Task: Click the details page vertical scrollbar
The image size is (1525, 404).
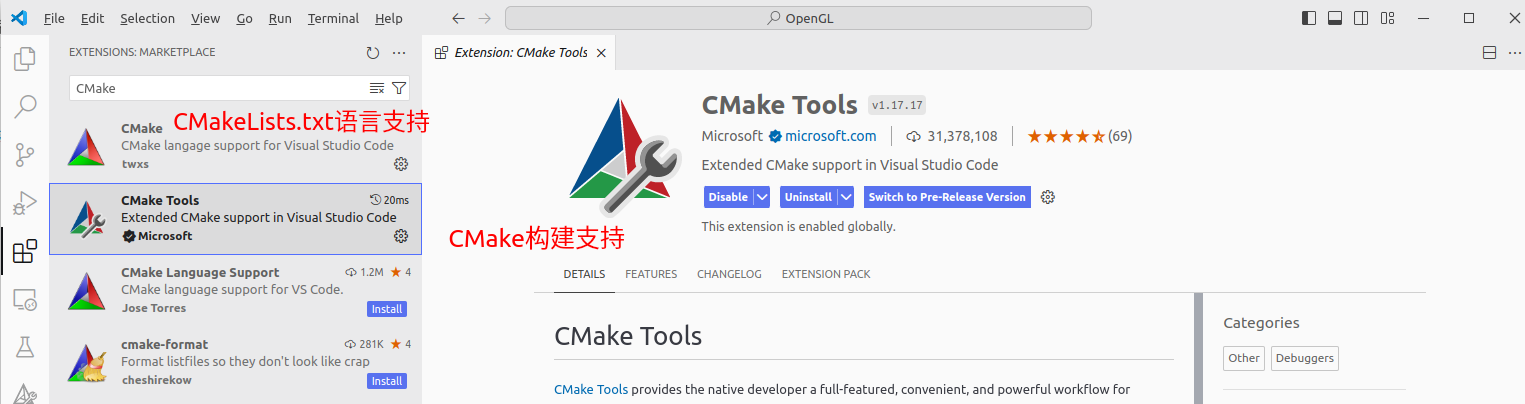Action: tap(1198, 348)
